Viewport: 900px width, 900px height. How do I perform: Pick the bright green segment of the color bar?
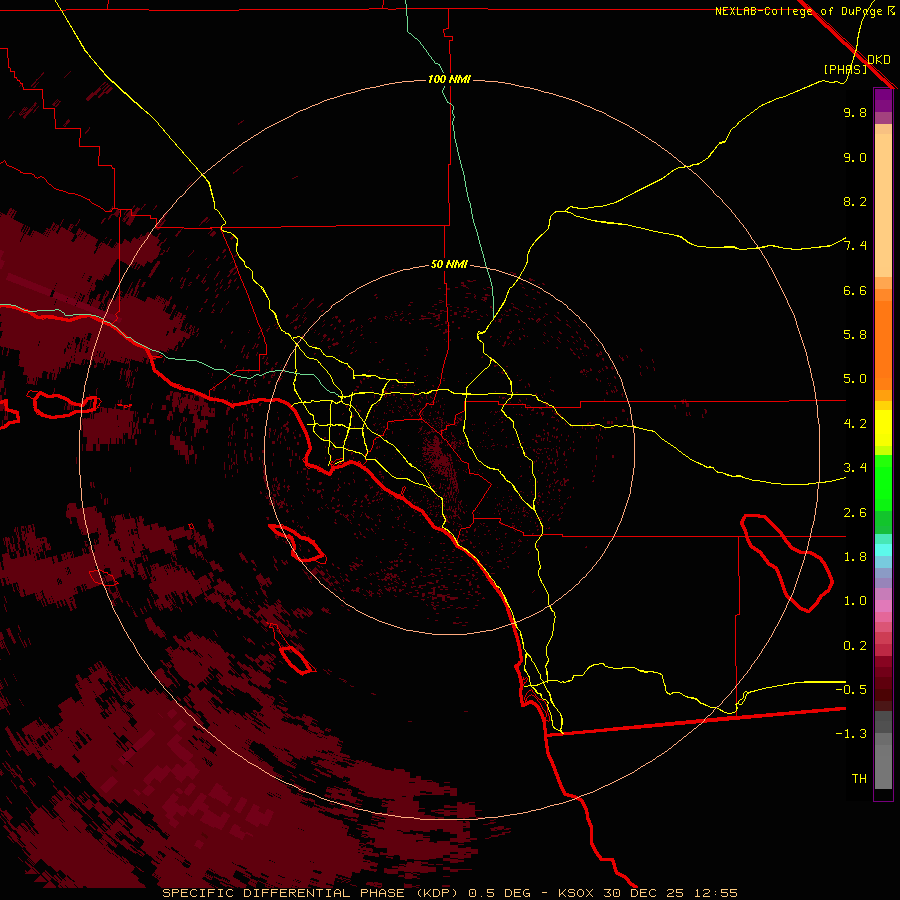tap(883, 482)
